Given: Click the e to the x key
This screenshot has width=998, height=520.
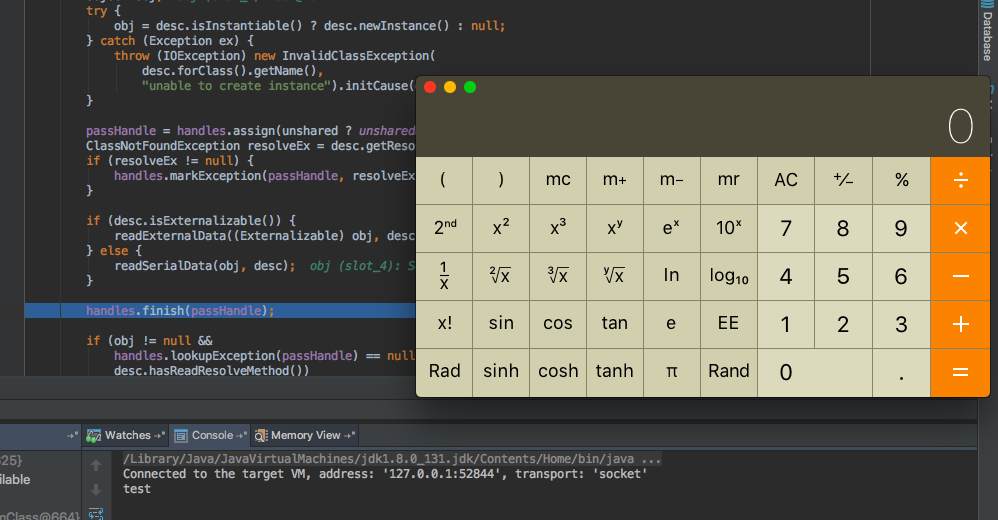Looking at the screenshot, I should point(671,228).
